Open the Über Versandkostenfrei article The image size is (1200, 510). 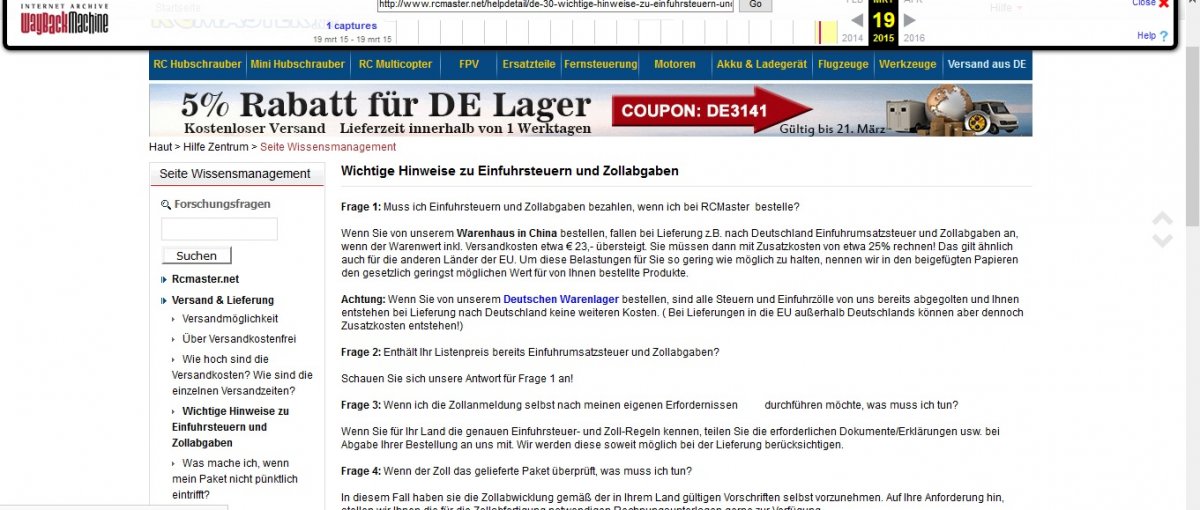[x=239, y=339]
